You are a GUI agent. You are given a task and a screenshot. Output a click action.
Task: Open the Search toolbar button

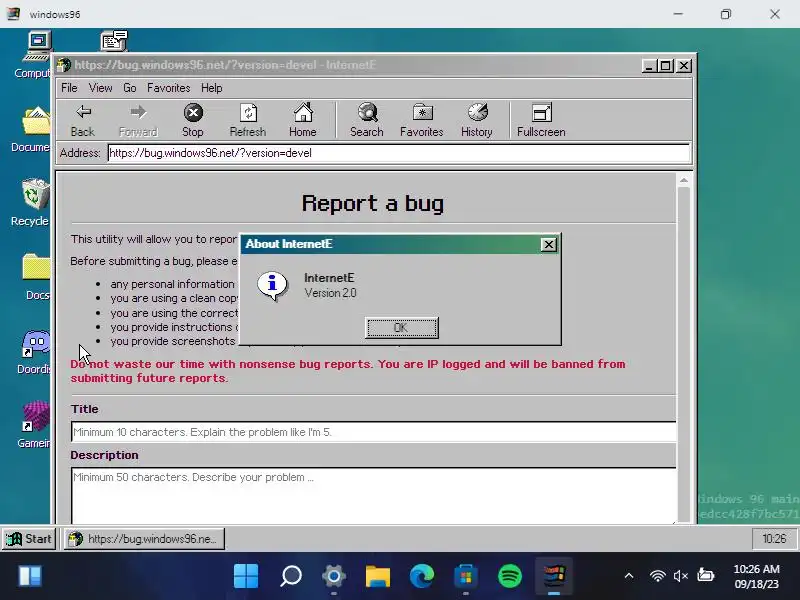click(367, 120)
